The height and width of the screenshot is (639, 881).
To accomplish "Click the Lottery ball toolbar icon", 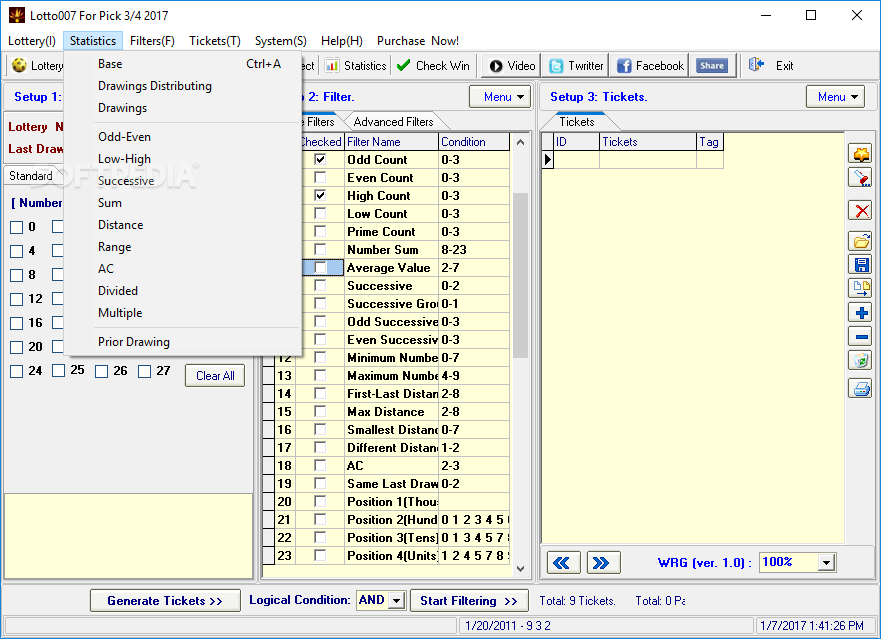I will pos(19,66).
